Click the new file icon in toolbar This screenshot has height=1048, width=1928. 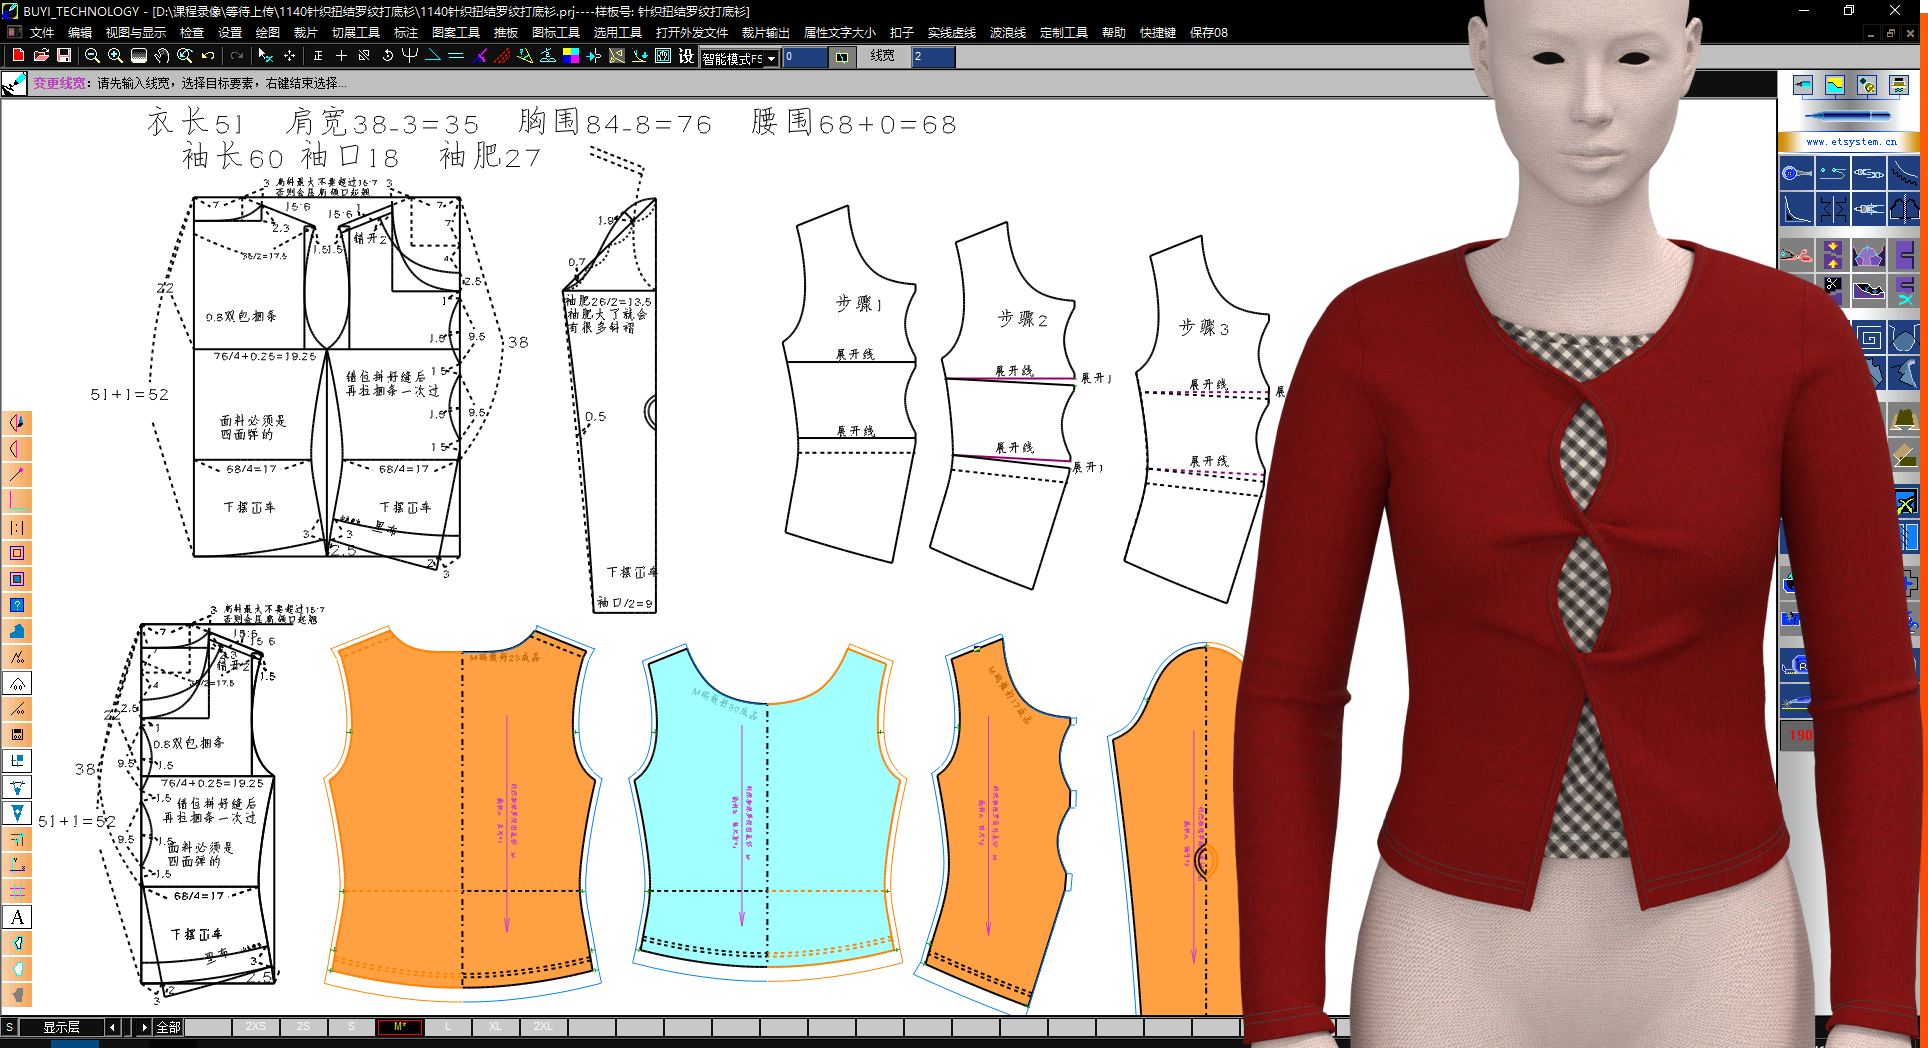[x=17, y=56]
